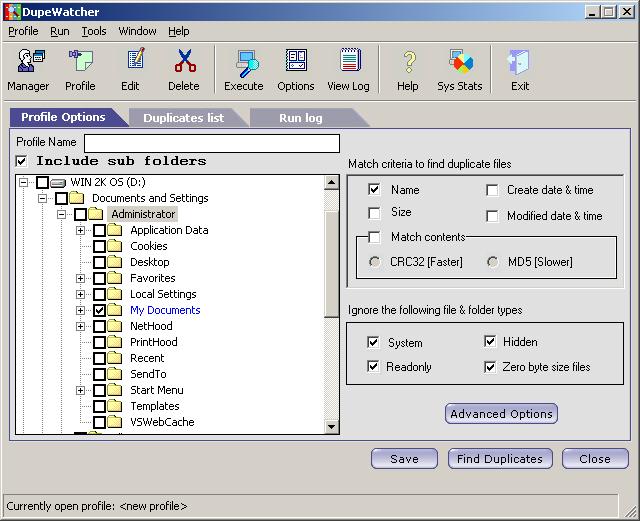
Task: Click the Favorites folder icon
Action: point(115,278)
